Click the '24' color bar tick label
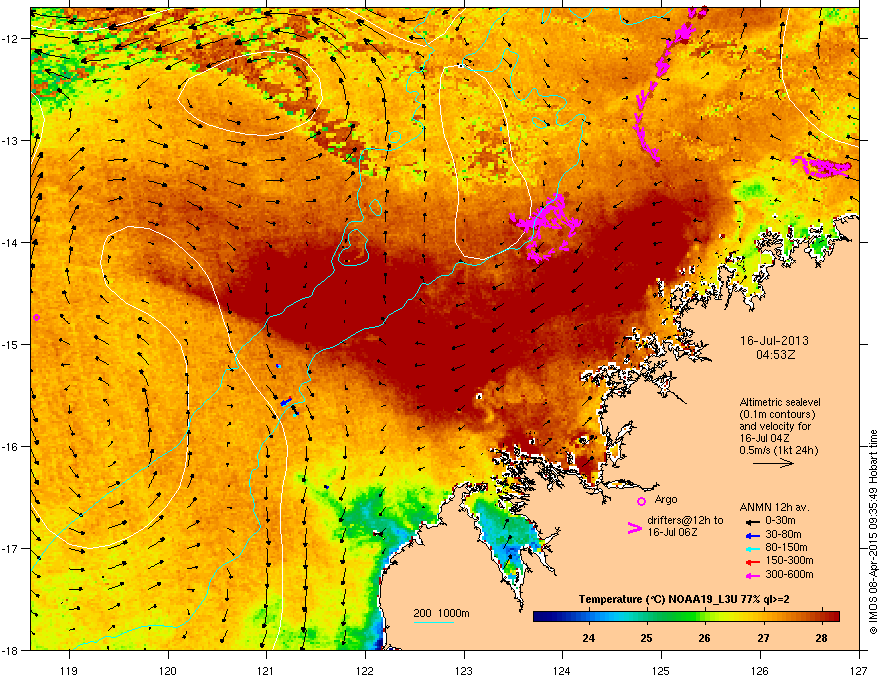Screen dimensions: 880x680 tap(589, 638)
